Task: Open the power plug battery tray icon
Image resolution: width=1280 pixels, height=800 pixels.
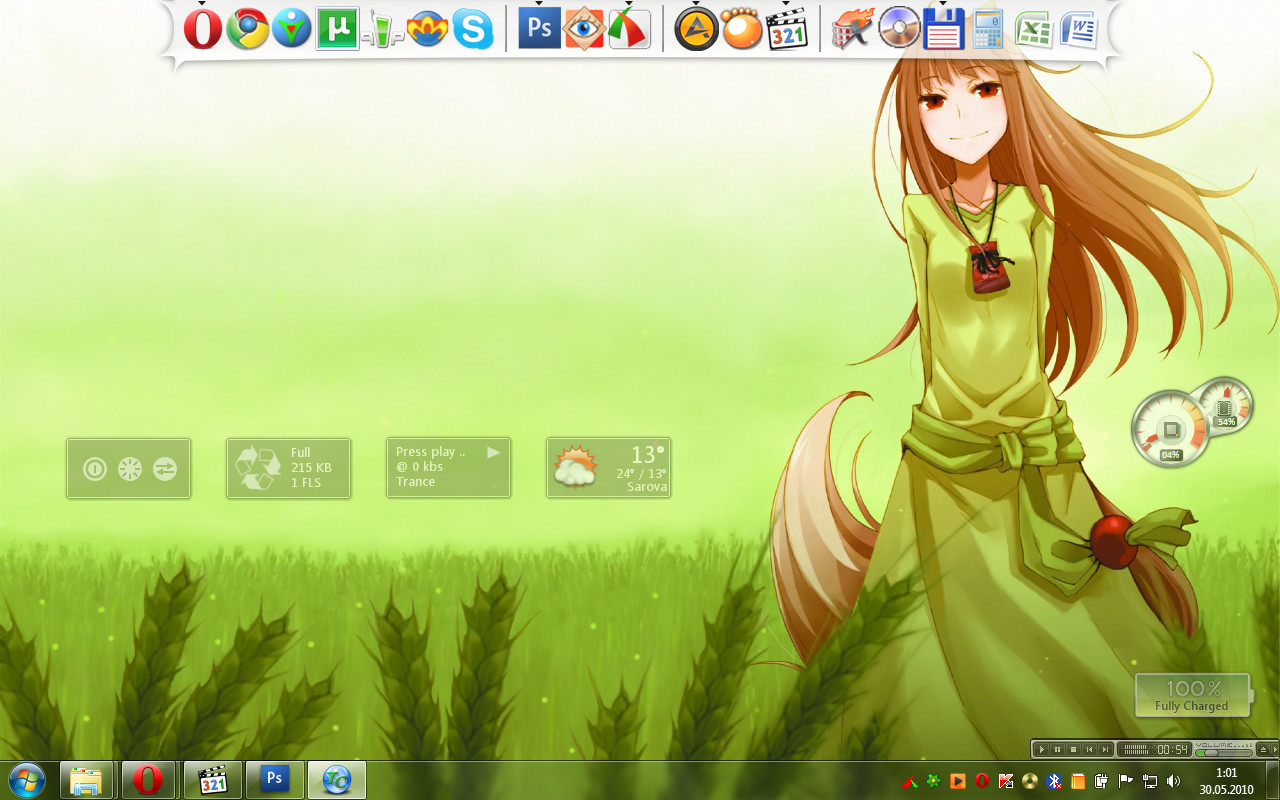Action: 1102,781
